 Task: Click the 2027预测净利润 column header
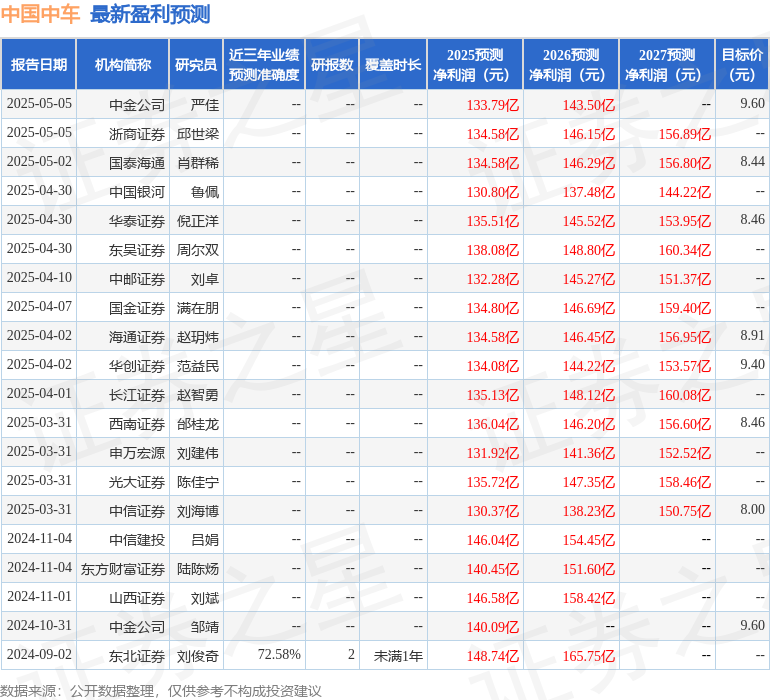pyautogui.click(x=667, y=64)
